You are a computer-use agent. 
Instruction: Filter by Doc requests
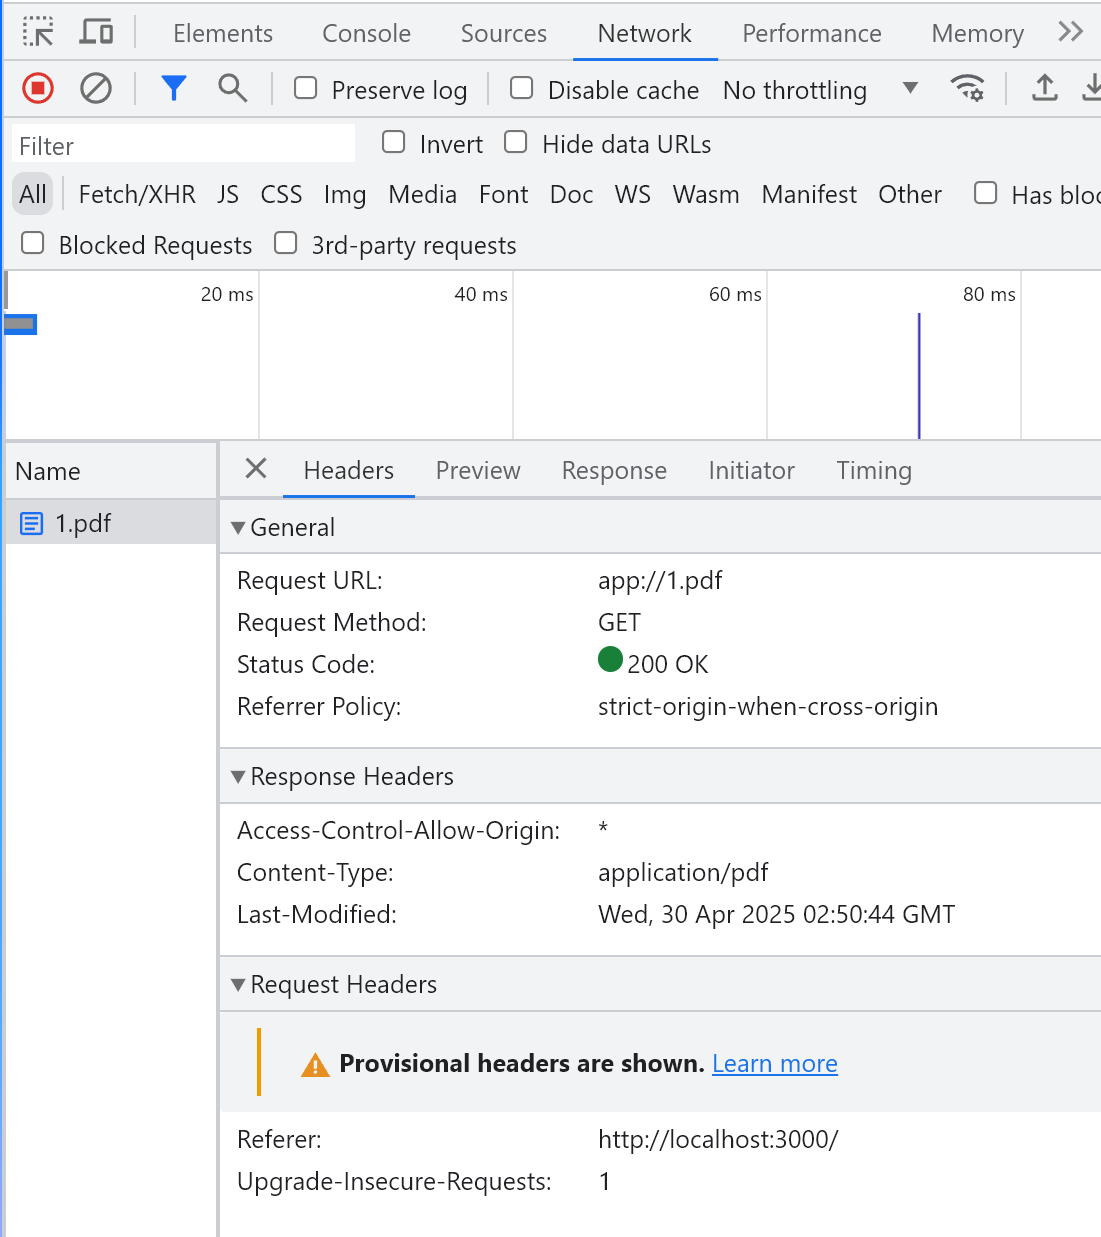(x=572, y=194)
